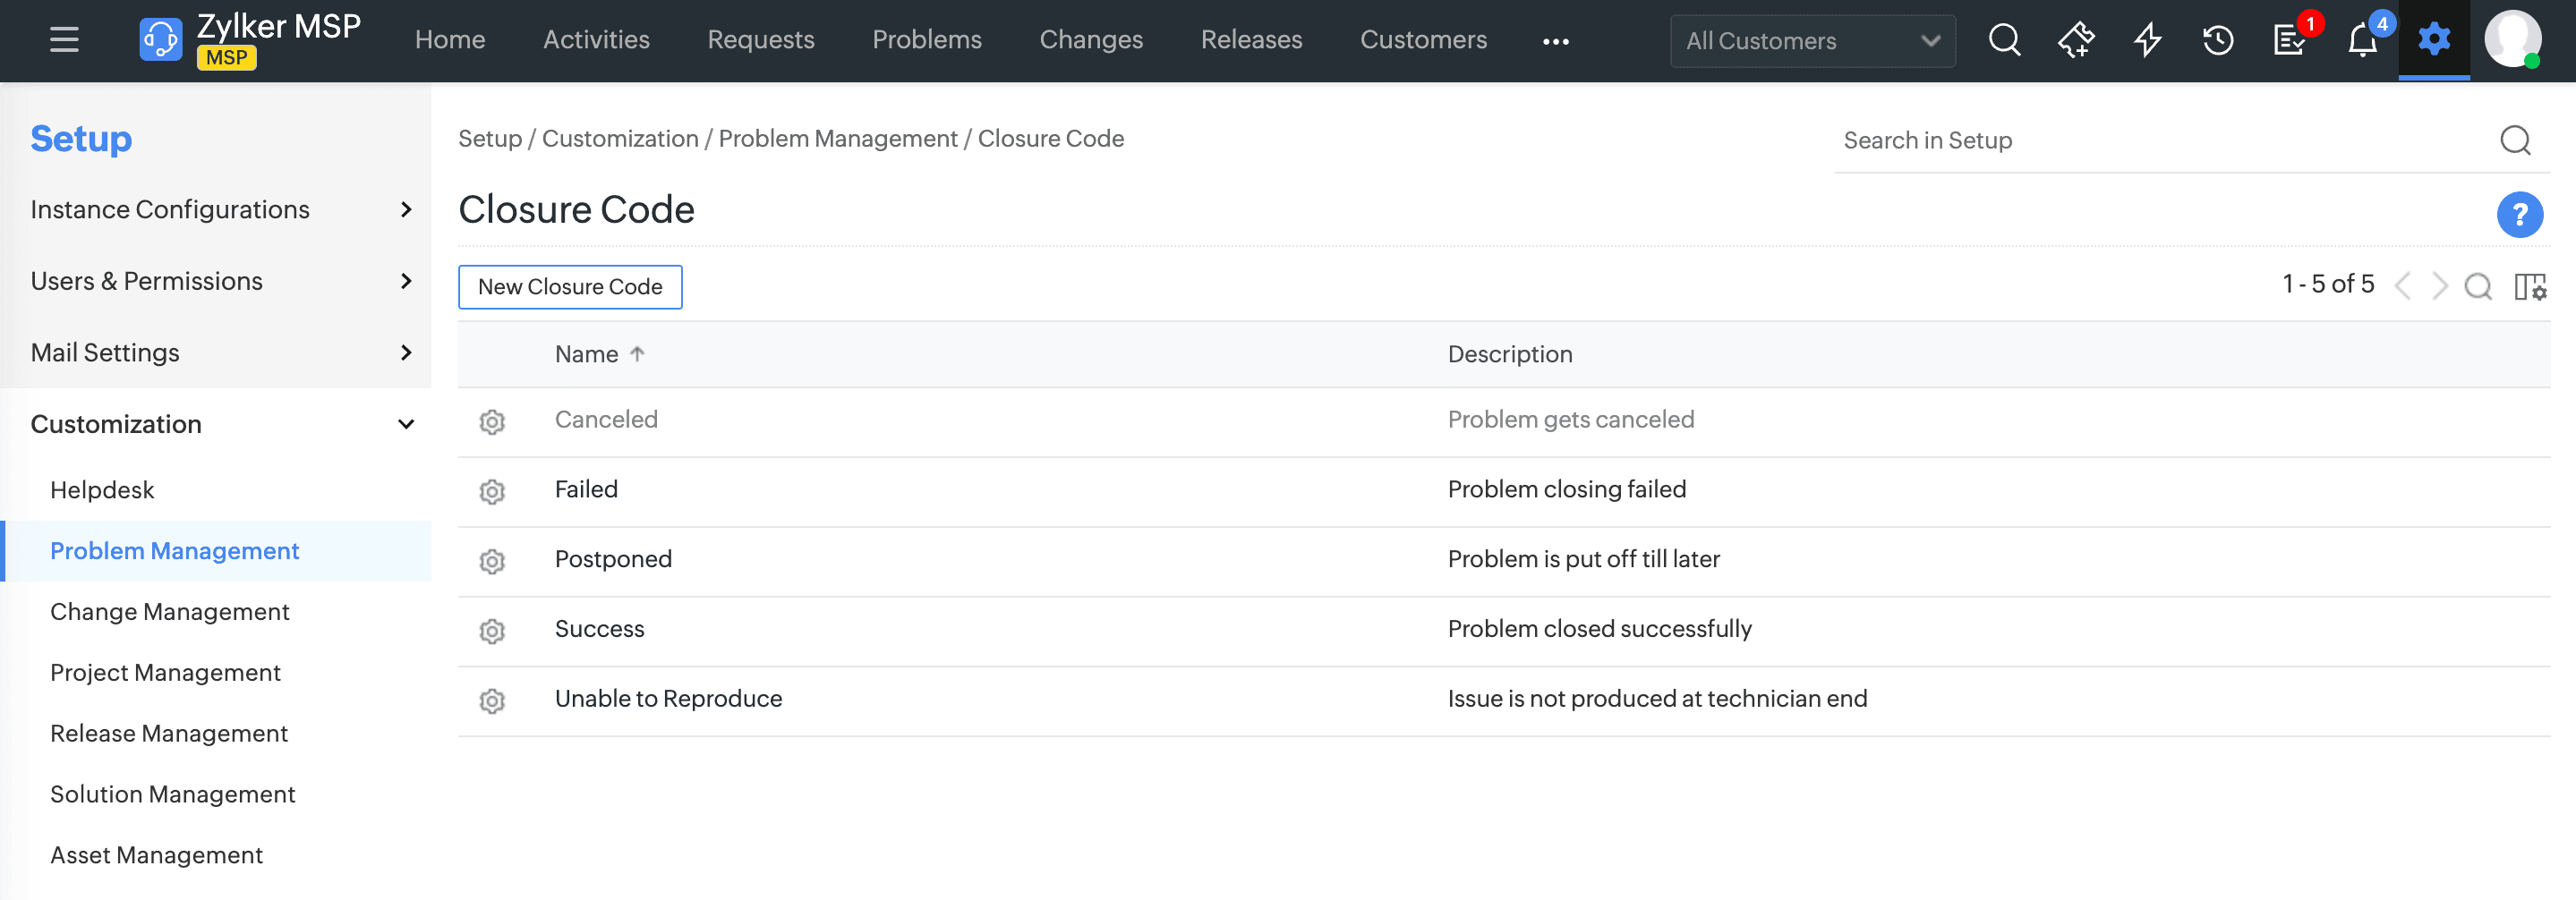Open the quick actions lightning icon
Viewport: 2576px width, 900px height.
pos(2147,40)
